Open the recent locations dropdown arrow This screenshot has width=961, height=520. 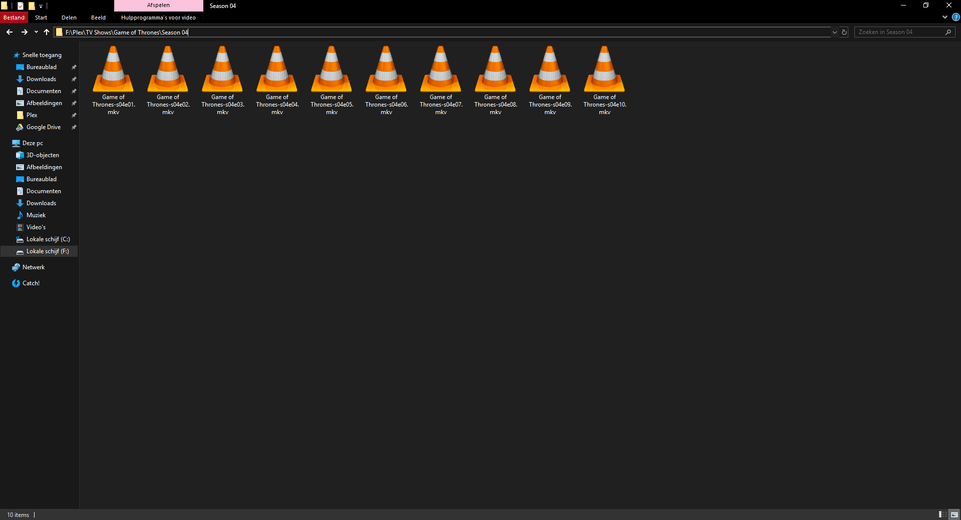[x=36, y=32]
